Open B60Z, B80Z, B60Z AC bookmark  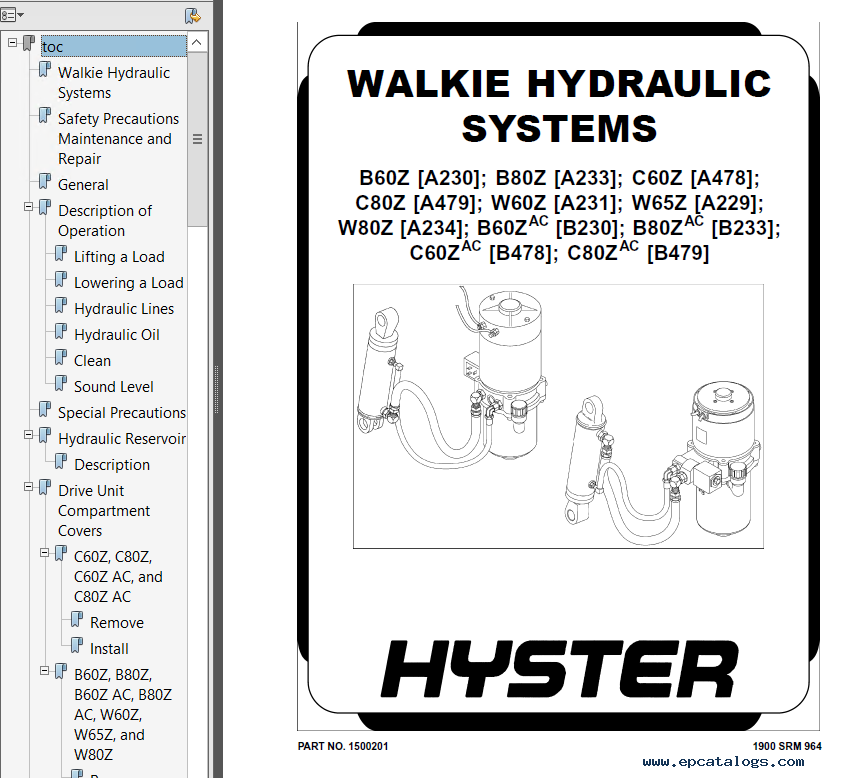[x=123, y=715]
